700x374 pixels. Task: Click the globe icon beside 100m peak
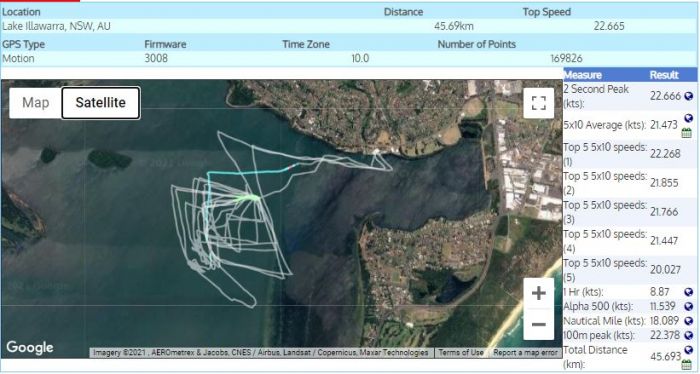pos(688,335)
